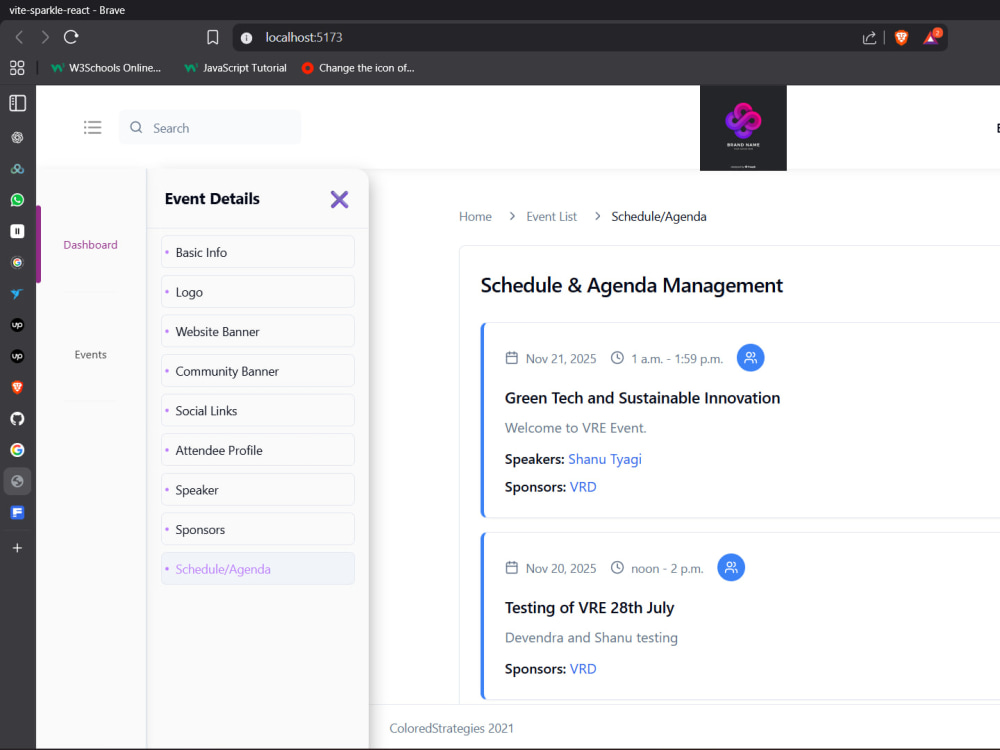Click attendees icon on Testing of VRE session
Screen dimensions: 1000x750
pyautogui.click(x=731, y=567)
